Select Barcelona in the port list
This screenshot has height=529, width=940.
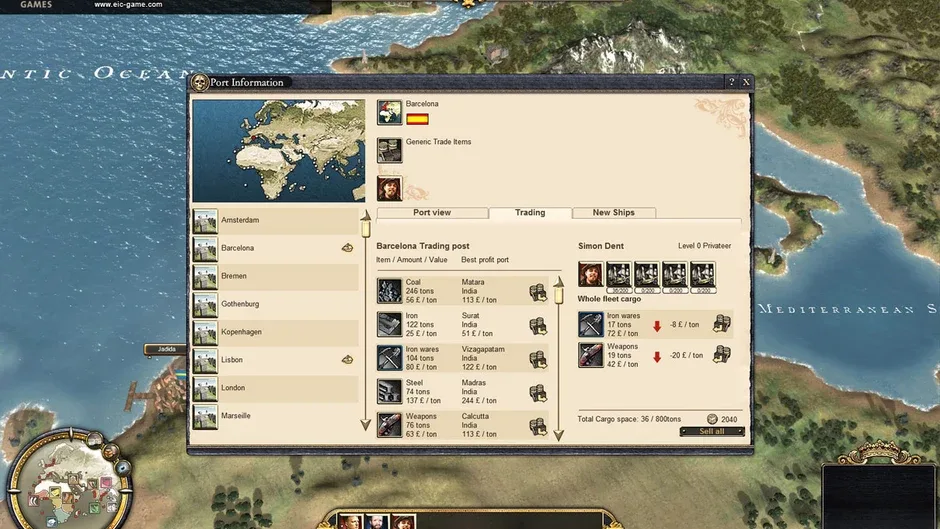click(275, 248)
